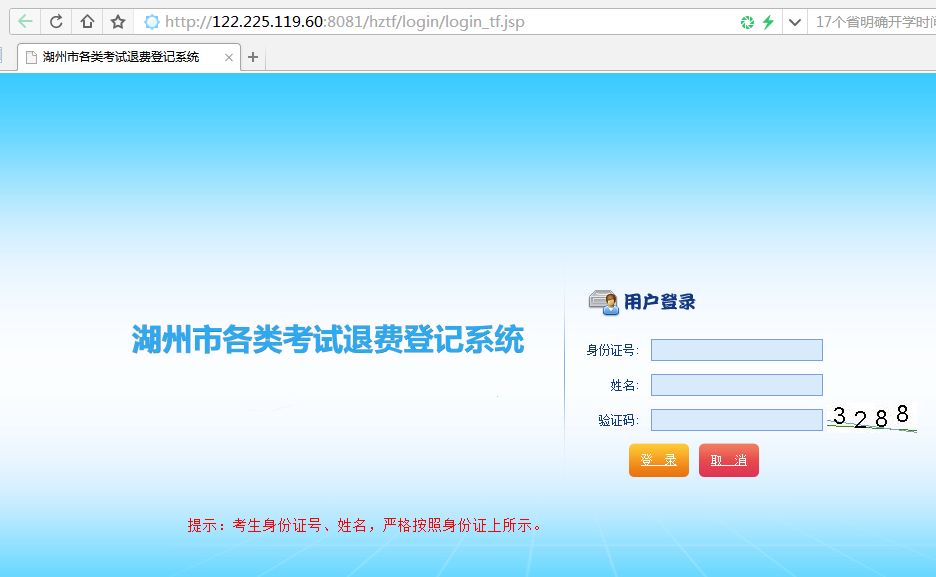Bookmark this page with the star icon
The height and width of the screenshot is (577, 936).
(x=118, y=22)
